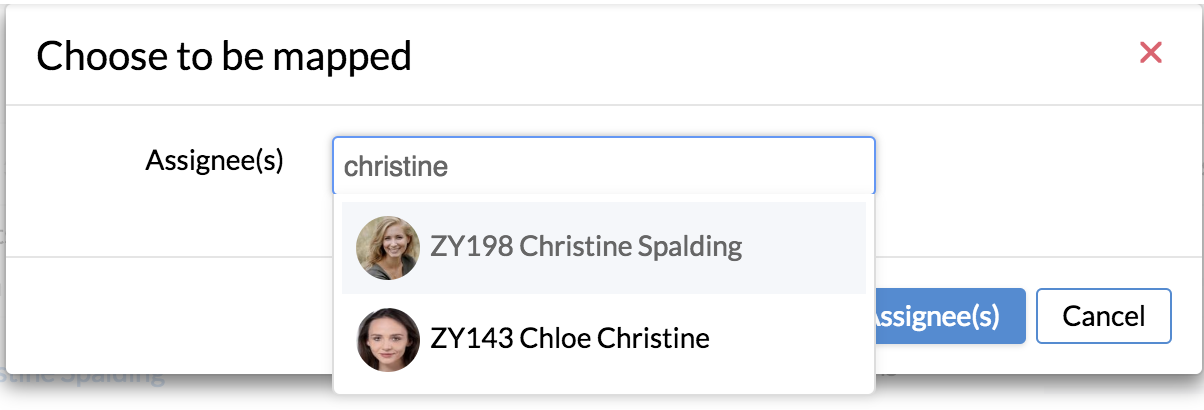This screenshot has width=1204, height=410.
Task: Click the white Cancel button outline
Action: click(x=1104, y=317)
